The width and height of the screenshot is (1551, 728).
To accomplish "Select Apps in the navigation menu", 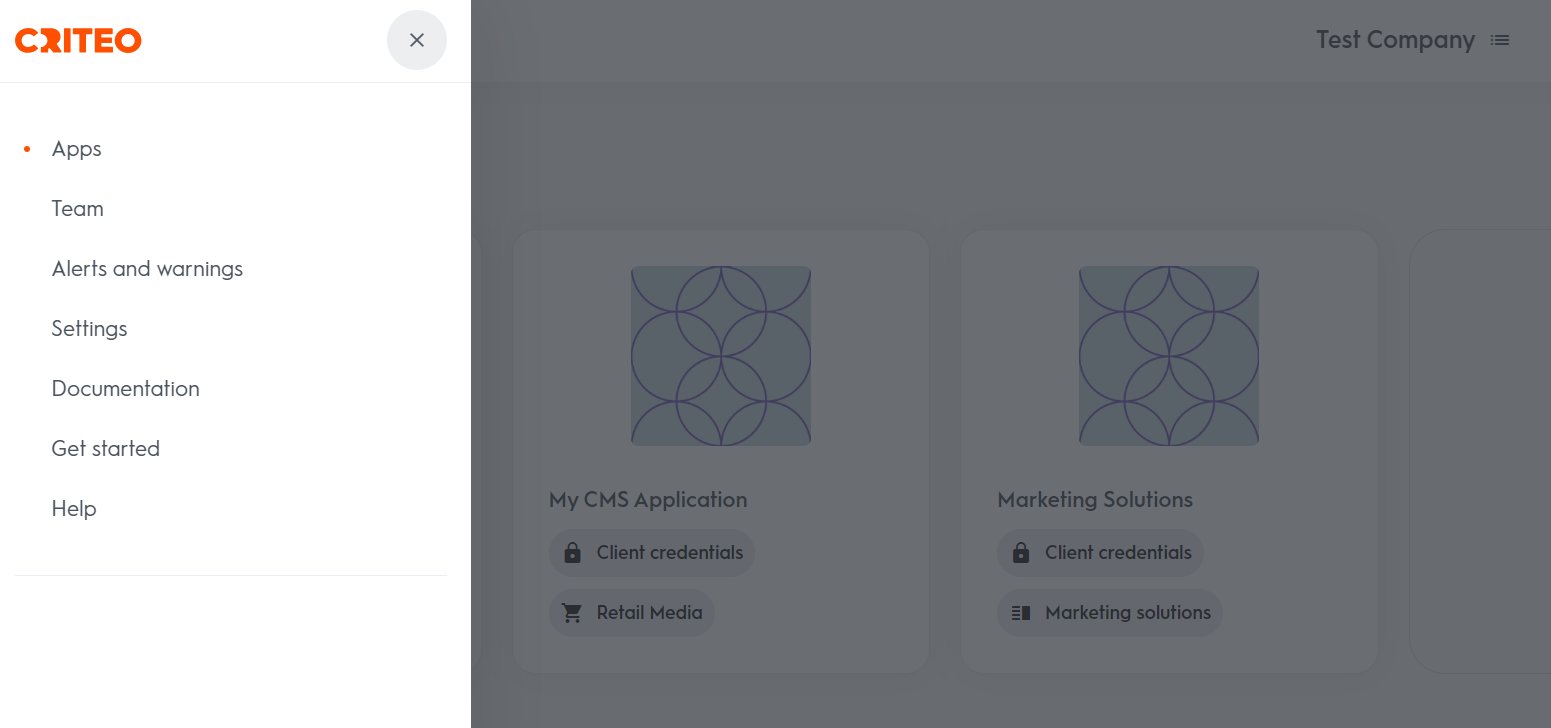I will coord(77,149).
